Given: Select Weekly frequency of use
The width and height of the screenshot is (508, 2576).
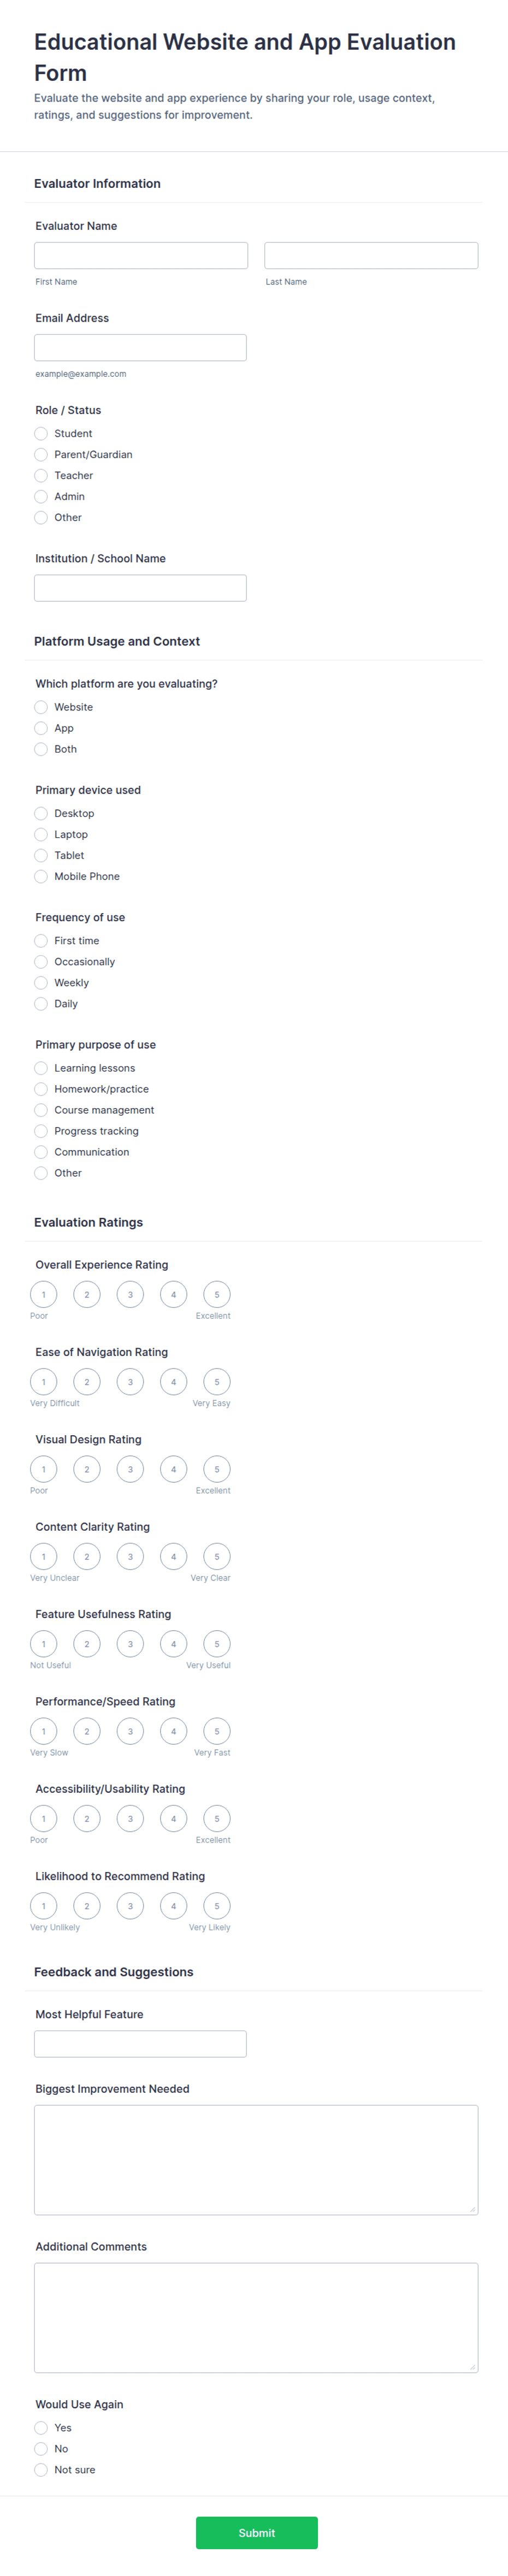Looking at the screenshot, I should 41,983.
